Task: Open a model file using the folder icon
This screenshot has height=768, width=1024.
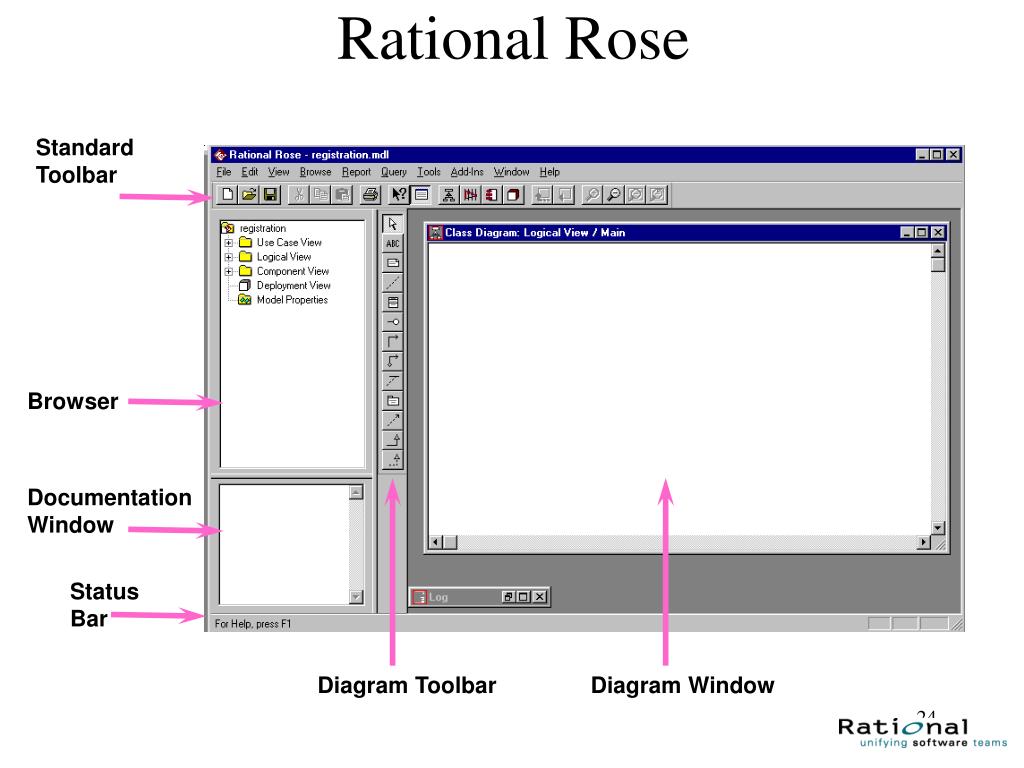Action: [x=249, y=195]
